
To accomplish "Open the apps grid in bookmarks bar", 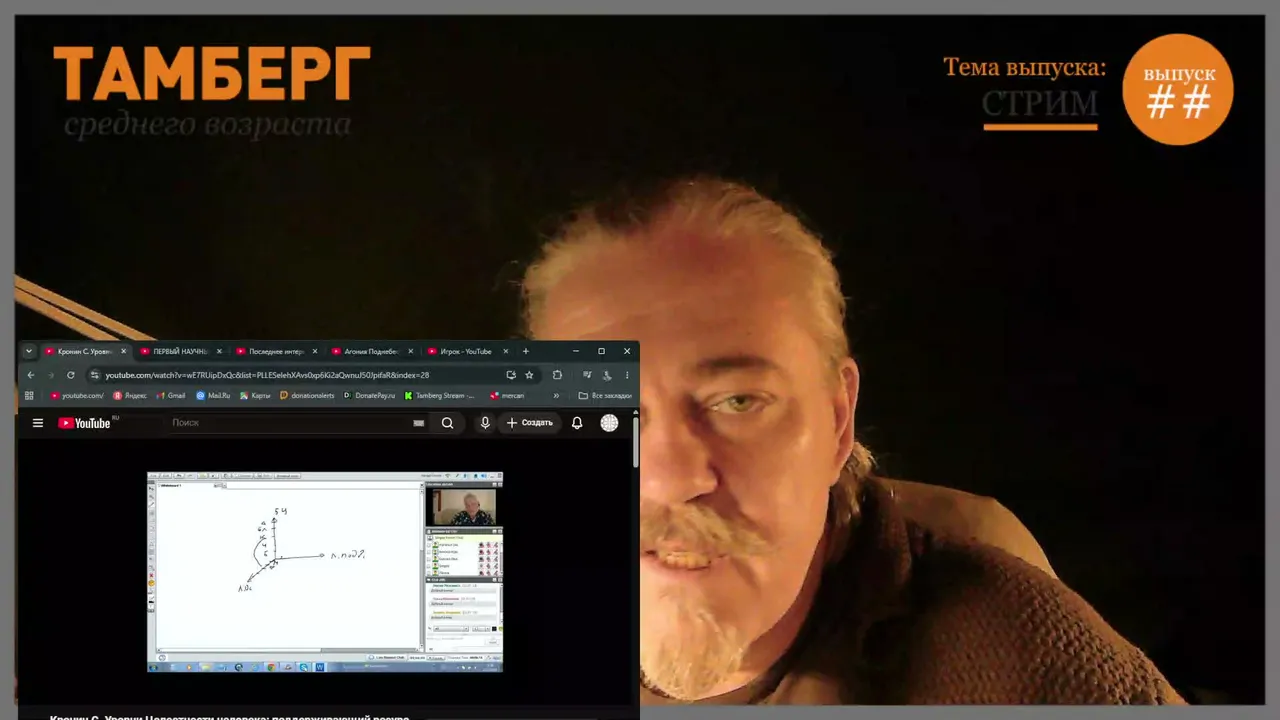I will pyautogui.click(x=29, y=395).
